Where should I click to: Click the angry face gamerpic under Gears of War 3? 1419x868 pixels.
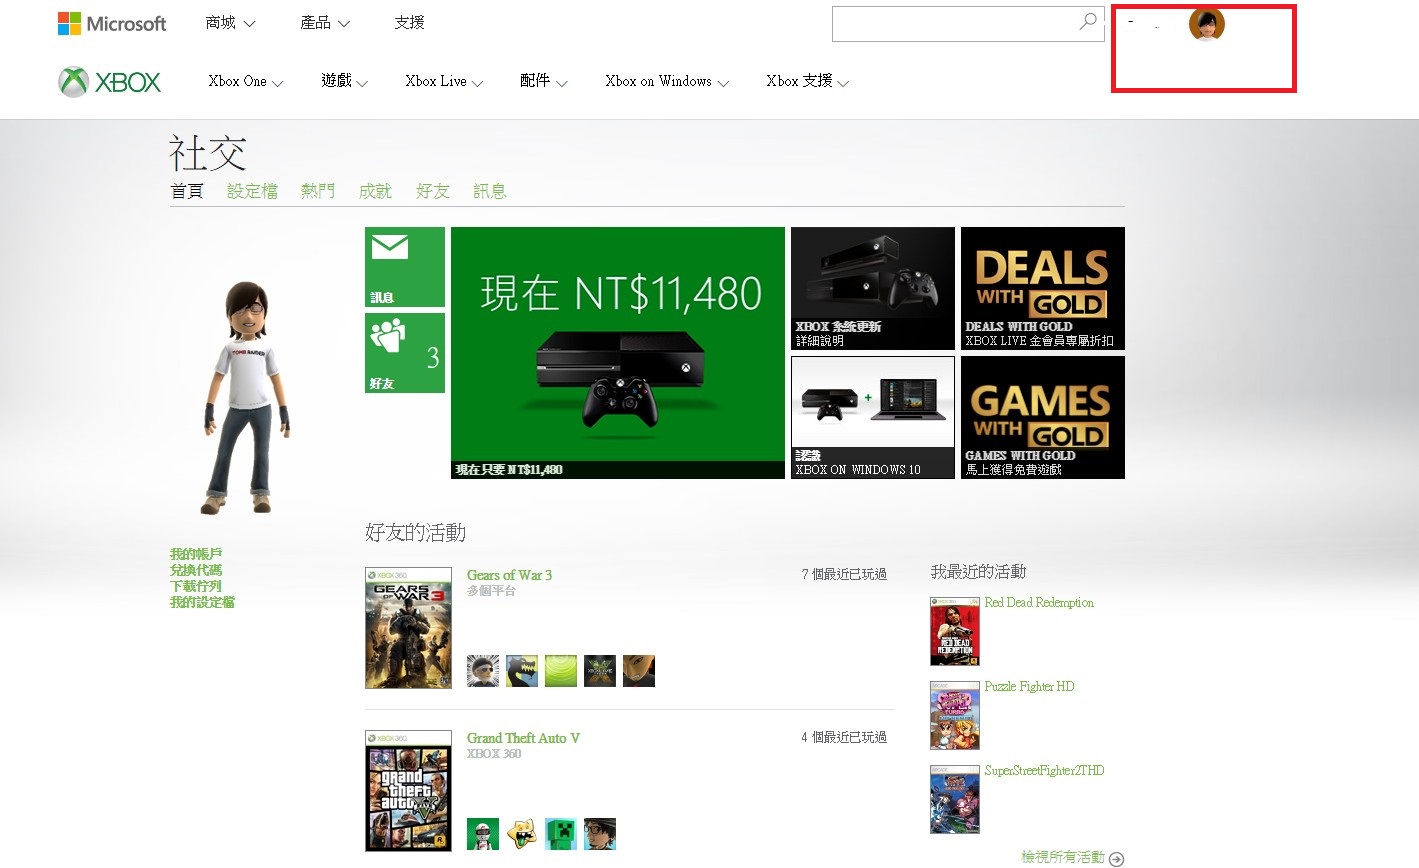coord(639,670)
